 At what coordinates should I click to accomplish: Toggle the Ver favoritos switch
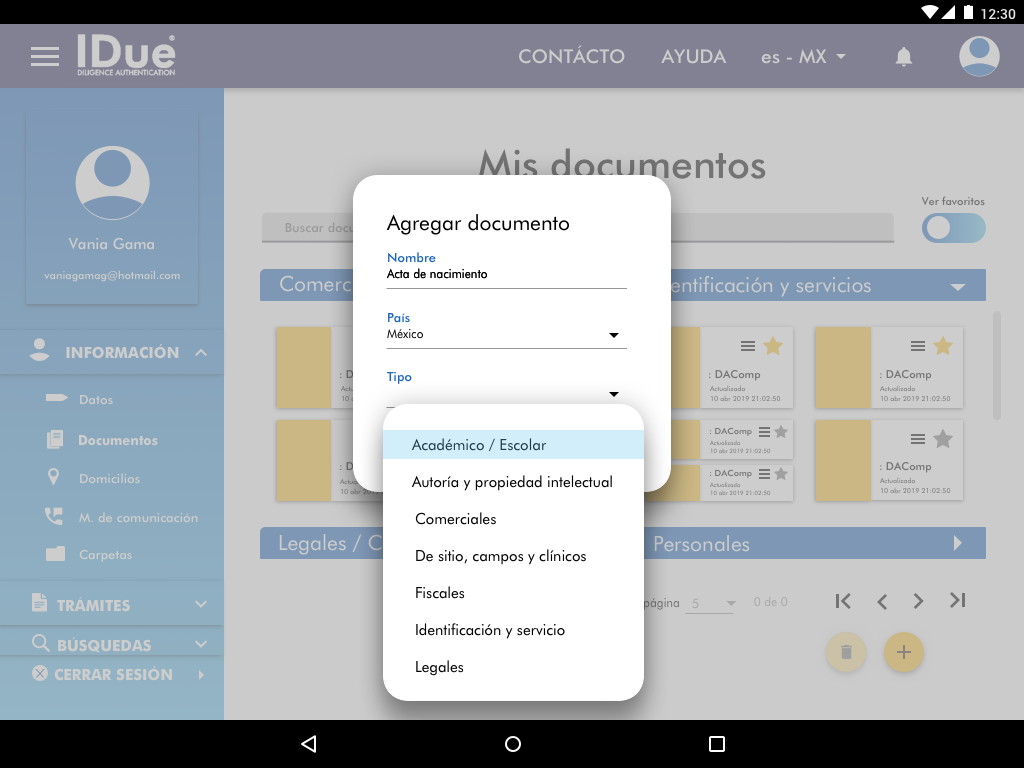point(953,228)
